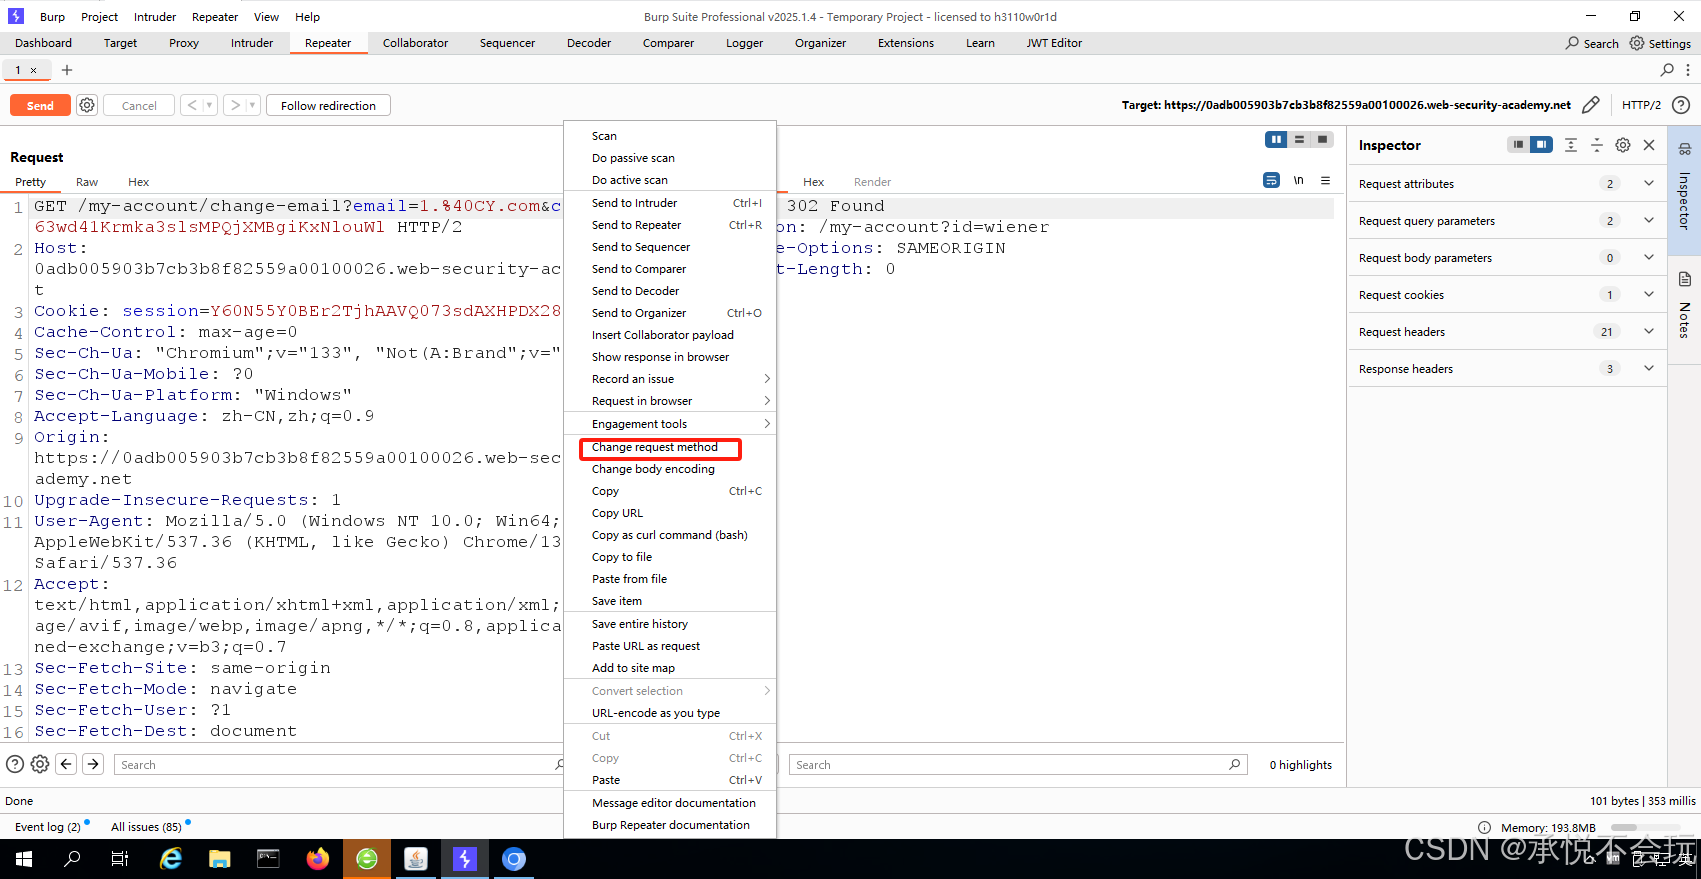
Task: Focus the response Search field
Action: pos(1018,764)
